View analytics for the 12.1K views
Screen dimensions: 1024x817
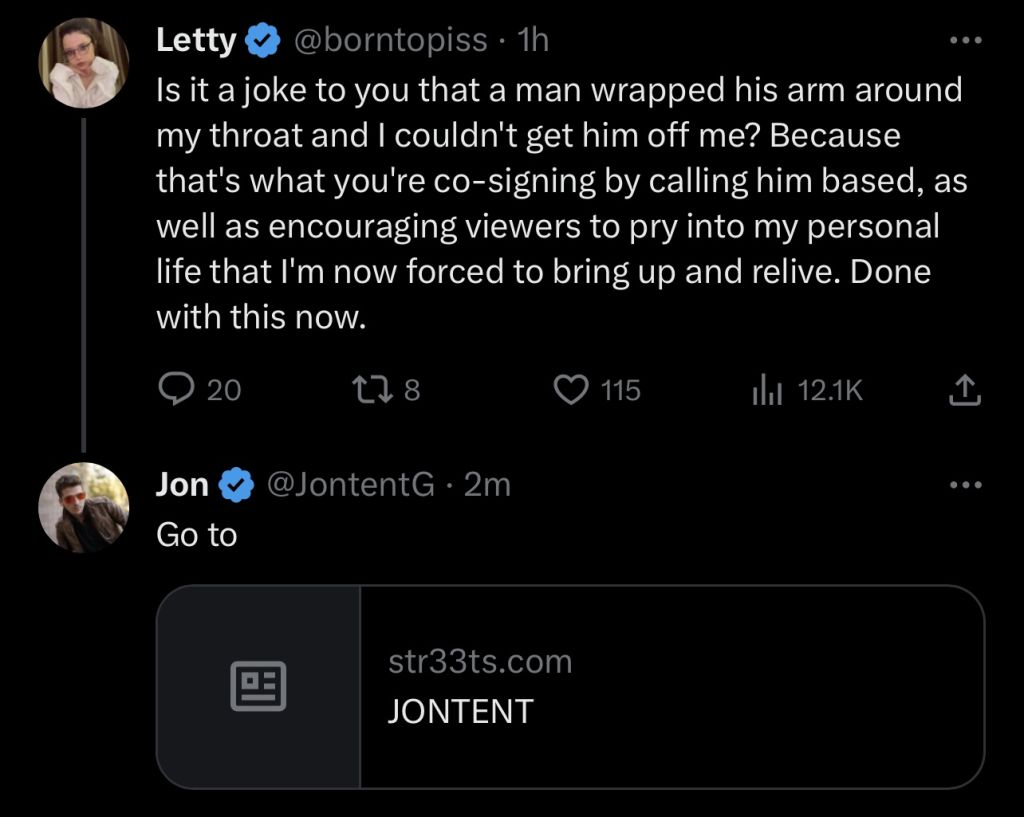(x=763, y=390)
